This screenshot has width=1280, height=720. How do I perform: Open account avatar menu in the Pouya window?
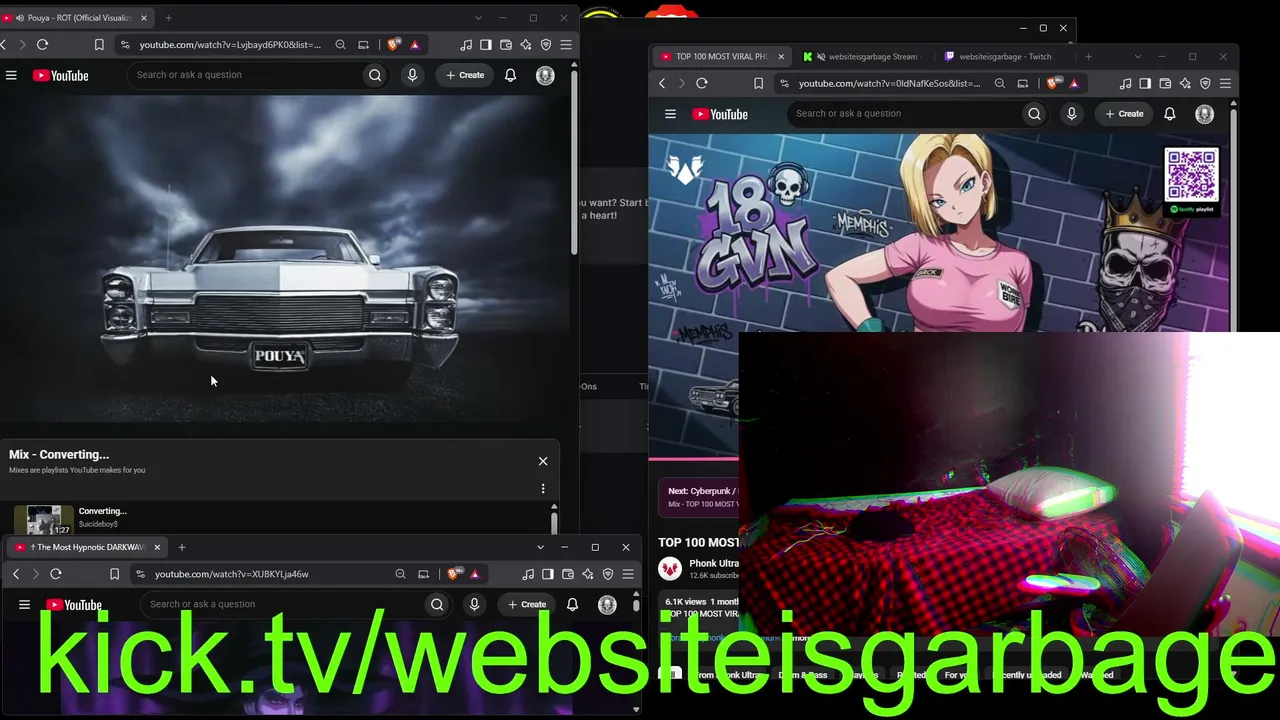(545, 75)
